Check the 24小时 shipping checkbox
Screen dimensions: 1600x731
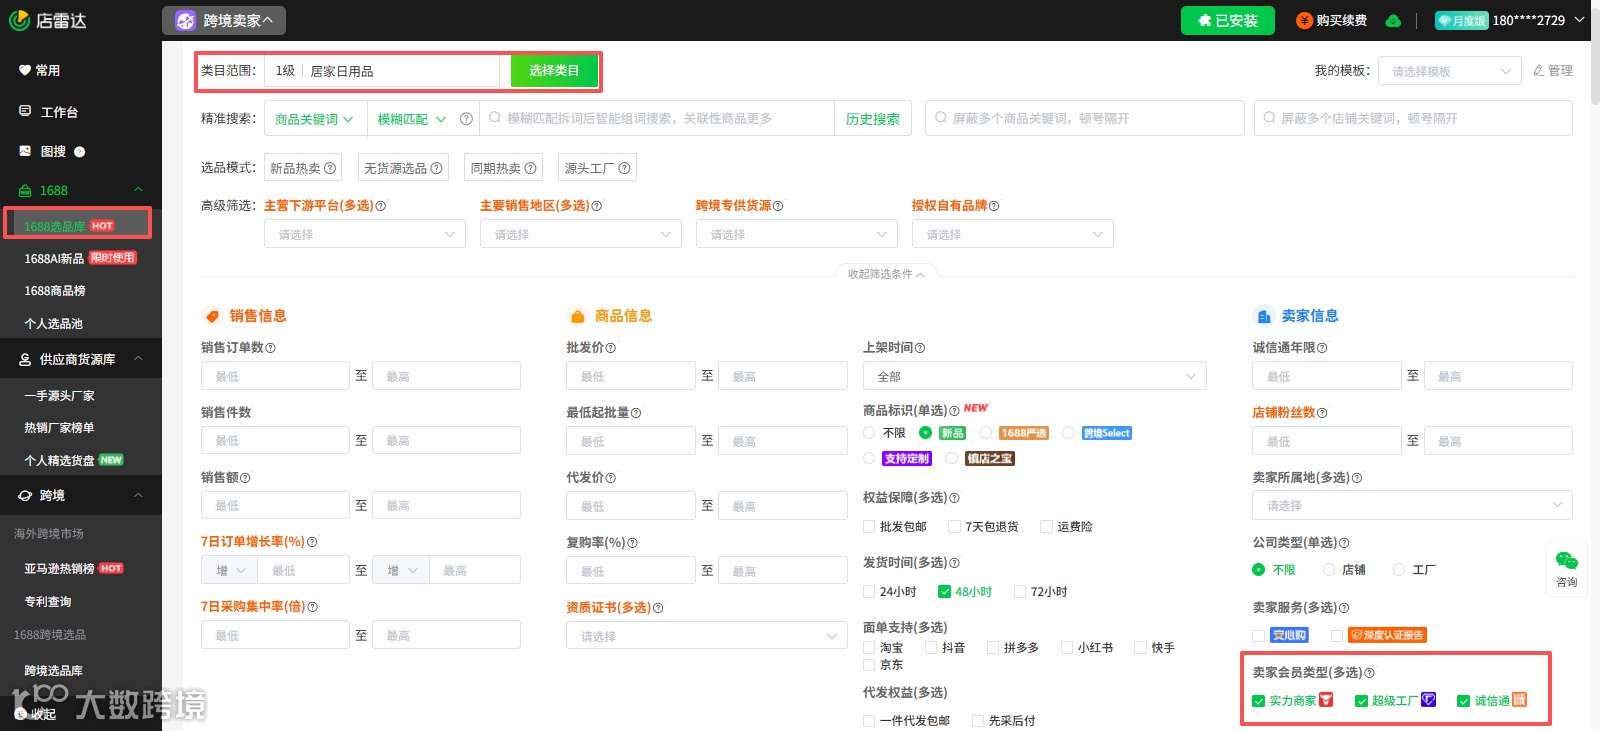pyautogui.click(x=869, y=592)
